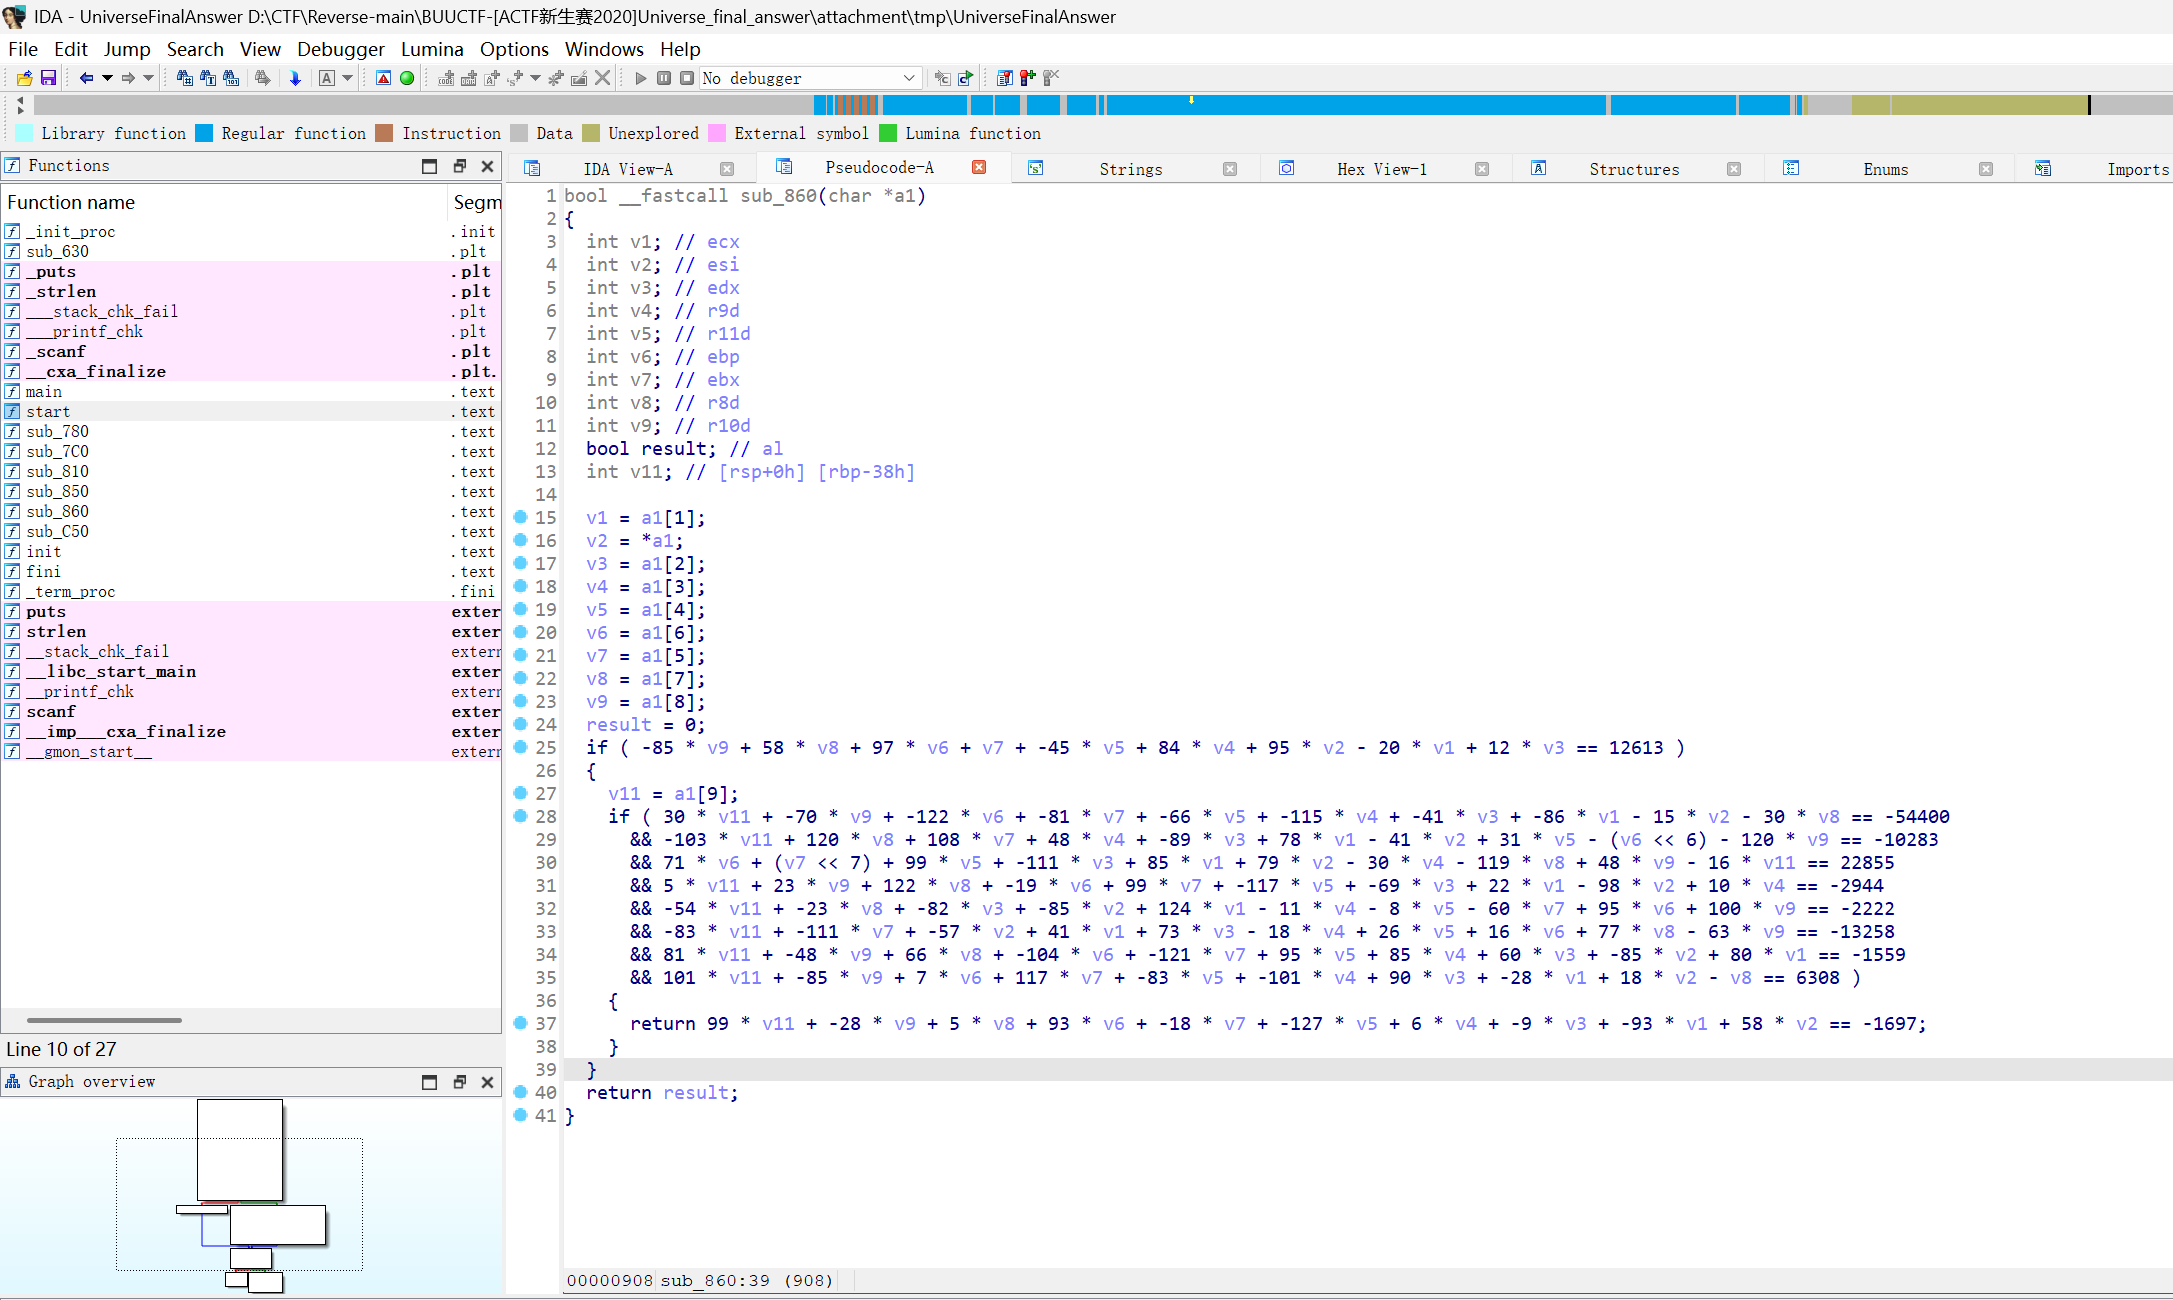The image size is (2173, 1300).
Task: Click the Lumina green circle icon
Action: click(x=406, y=78)
